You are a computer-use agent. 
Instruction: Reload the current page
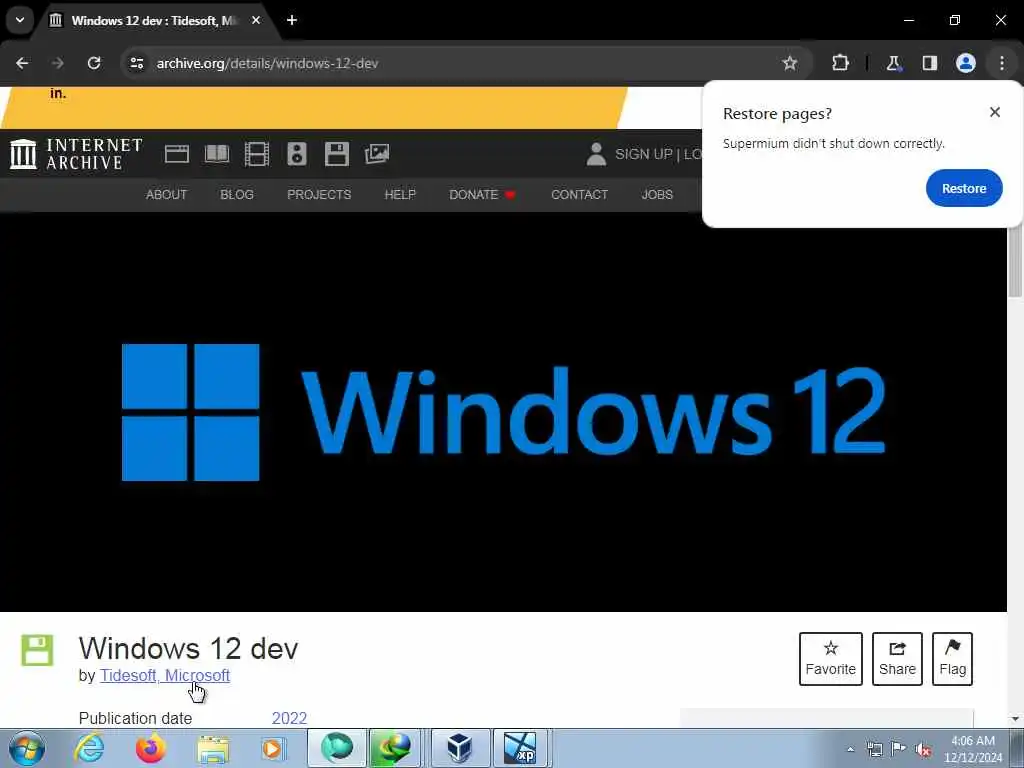(x=94, y=63)
